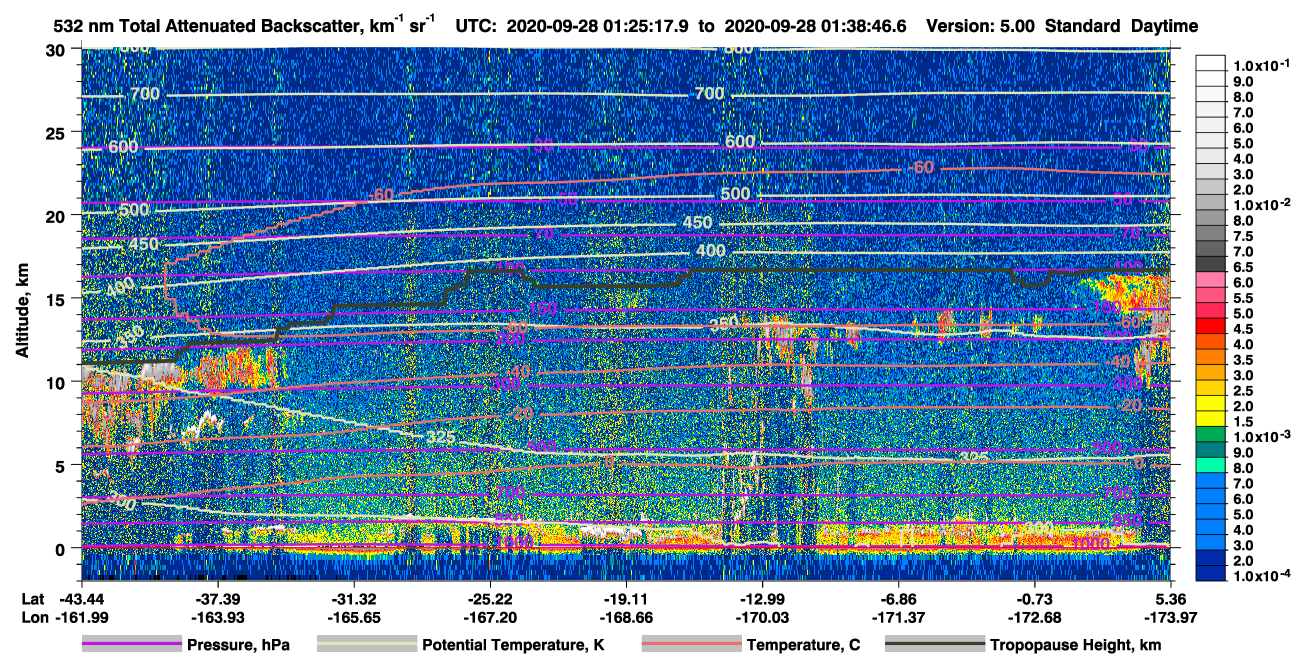Click the 30 altitude tick label
1300x667 pixels.
(58, 49)
